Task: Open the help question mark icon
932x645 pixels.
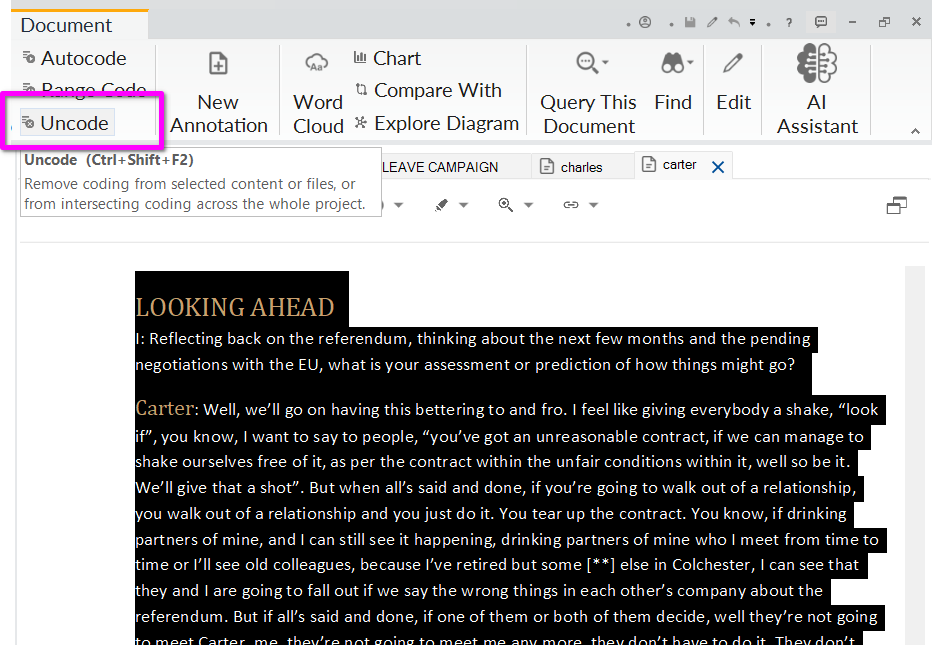Action: point(789,22)
